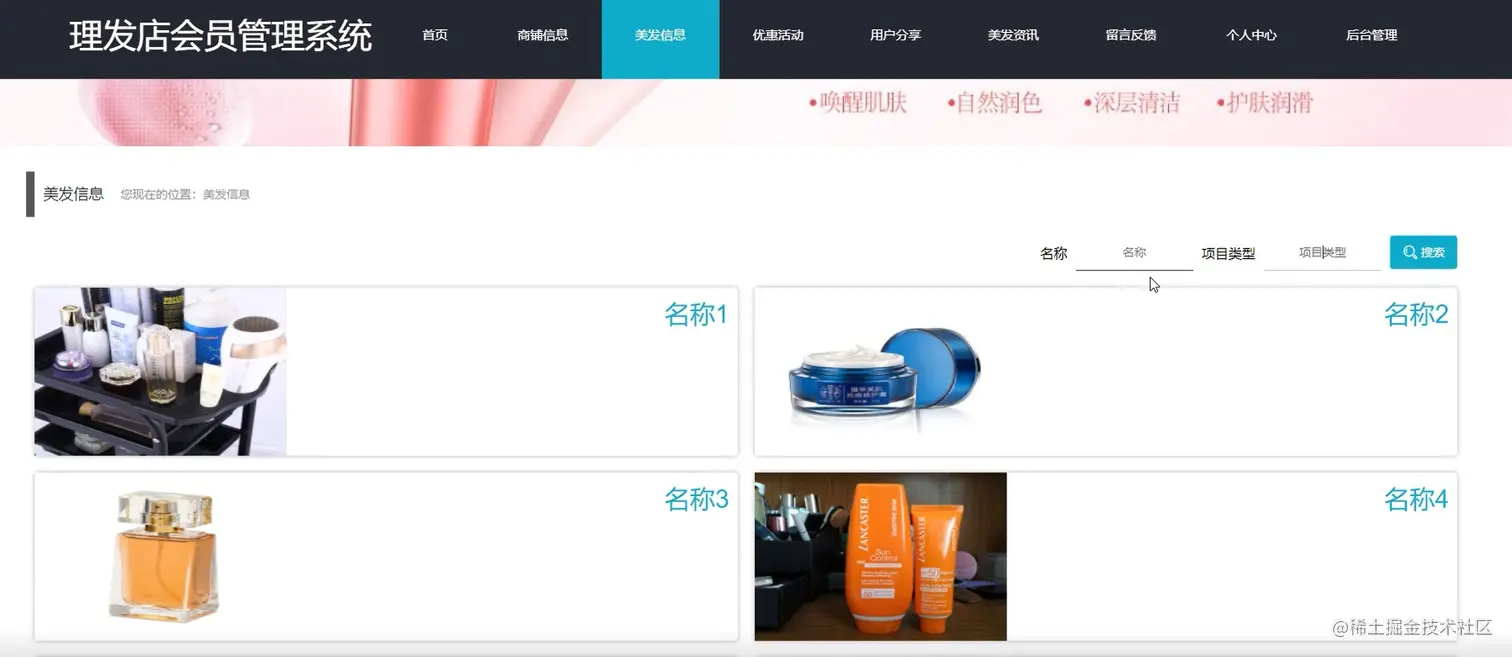Select the highlighted 美发信息 tab
This screenshot has height=657, width=1512.
click(x=660, y=34)
